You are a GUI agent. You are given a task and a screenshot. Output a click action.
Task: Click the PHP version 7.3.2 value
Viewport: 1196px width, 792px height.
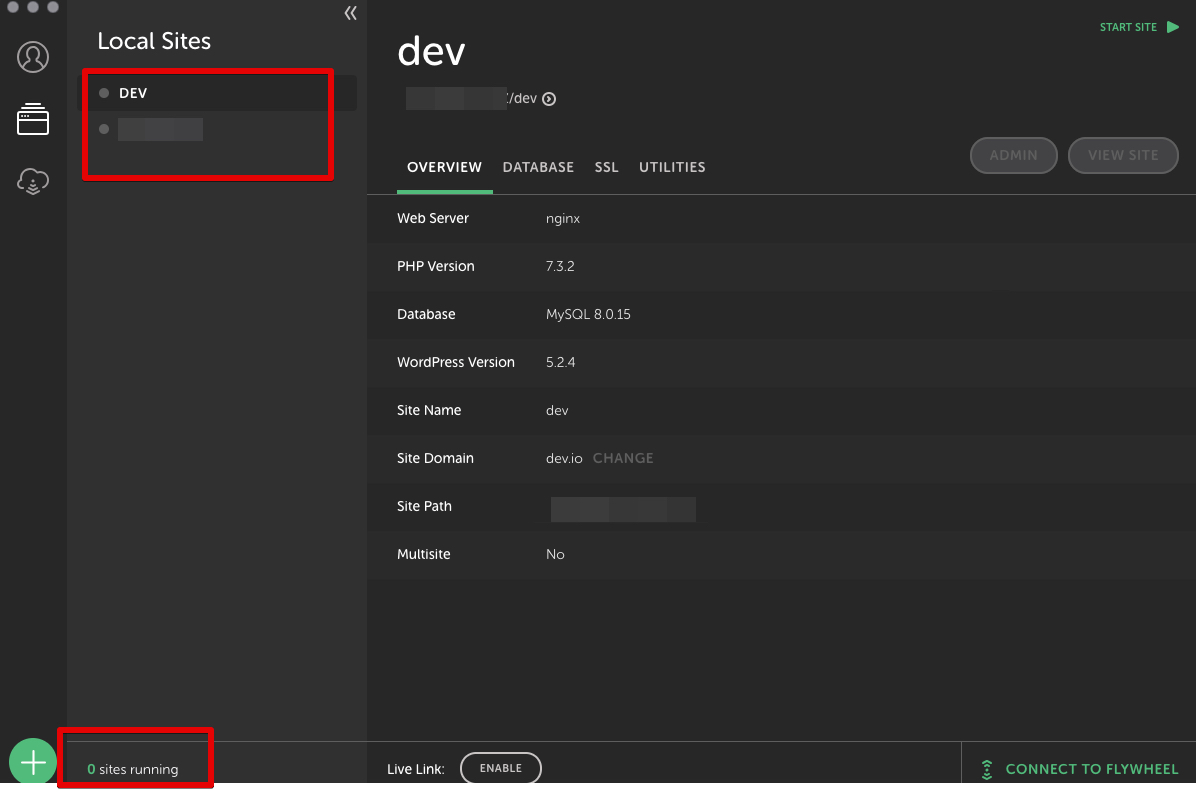pos(560,267)
